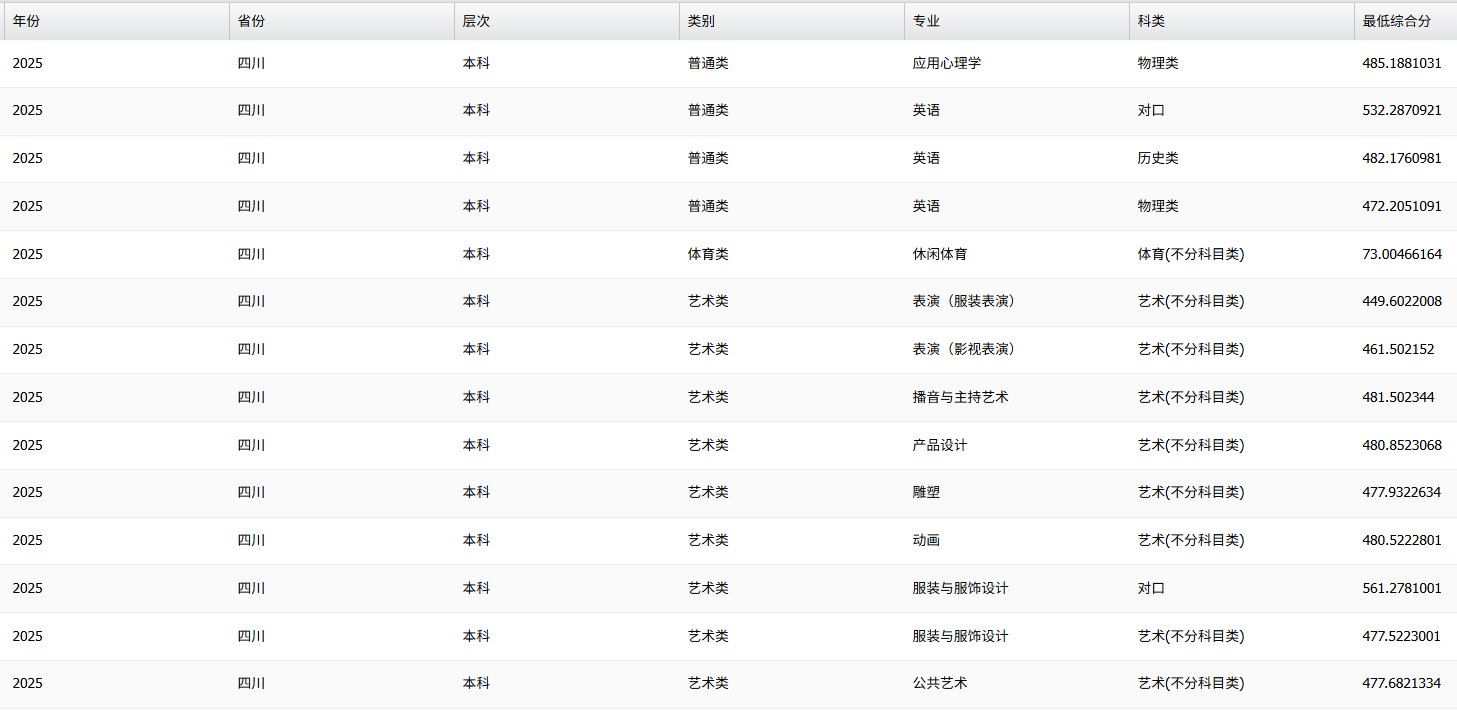The height and width of the screenshot is (717, 1457).
Task: Select 四川 in the 公共艺术 row
Action: click(251, 683)
